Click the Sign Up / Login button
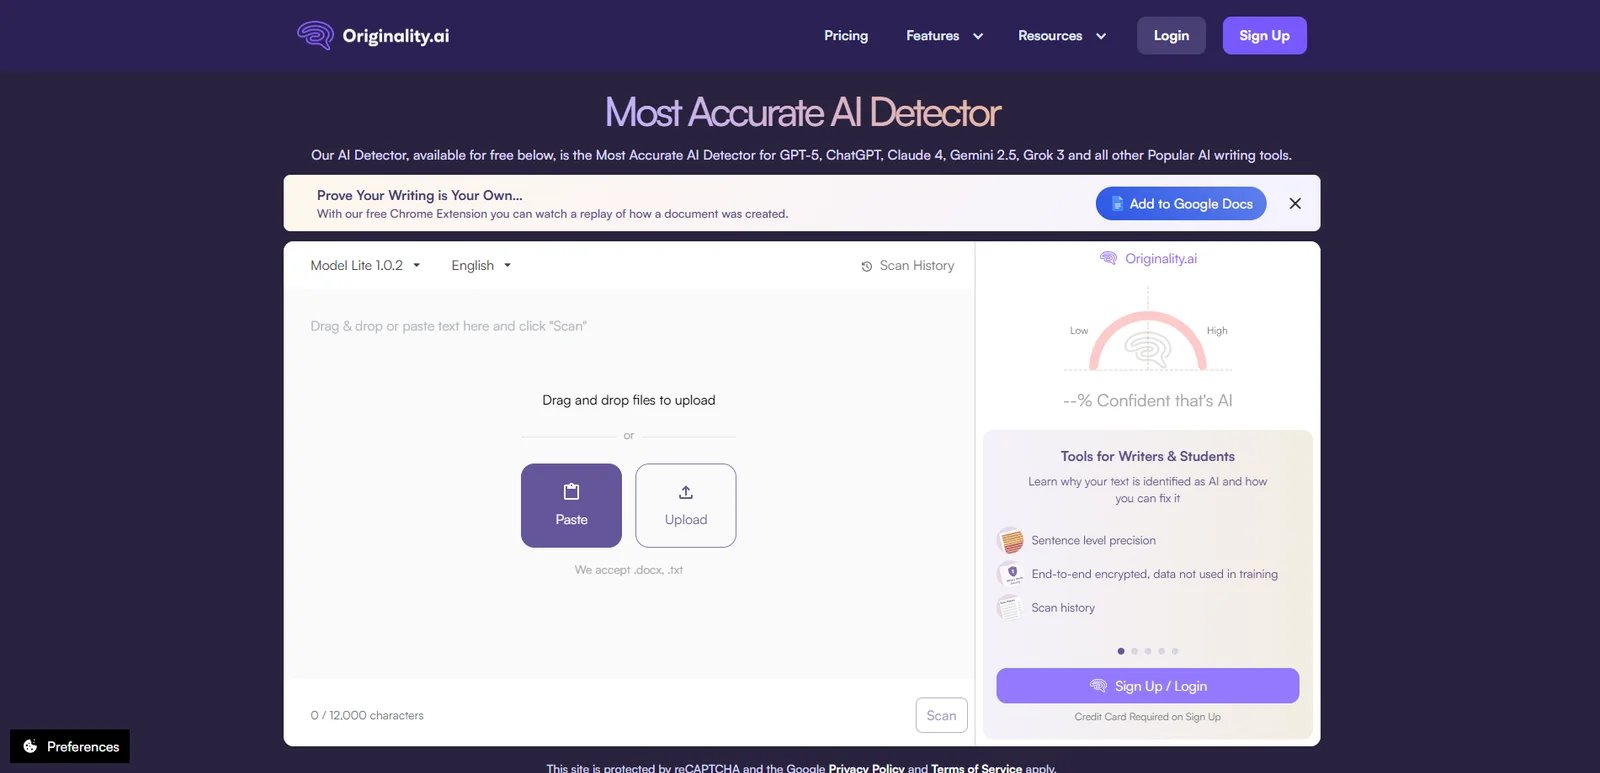1600x773 pixels. (x=1148, y=686)
